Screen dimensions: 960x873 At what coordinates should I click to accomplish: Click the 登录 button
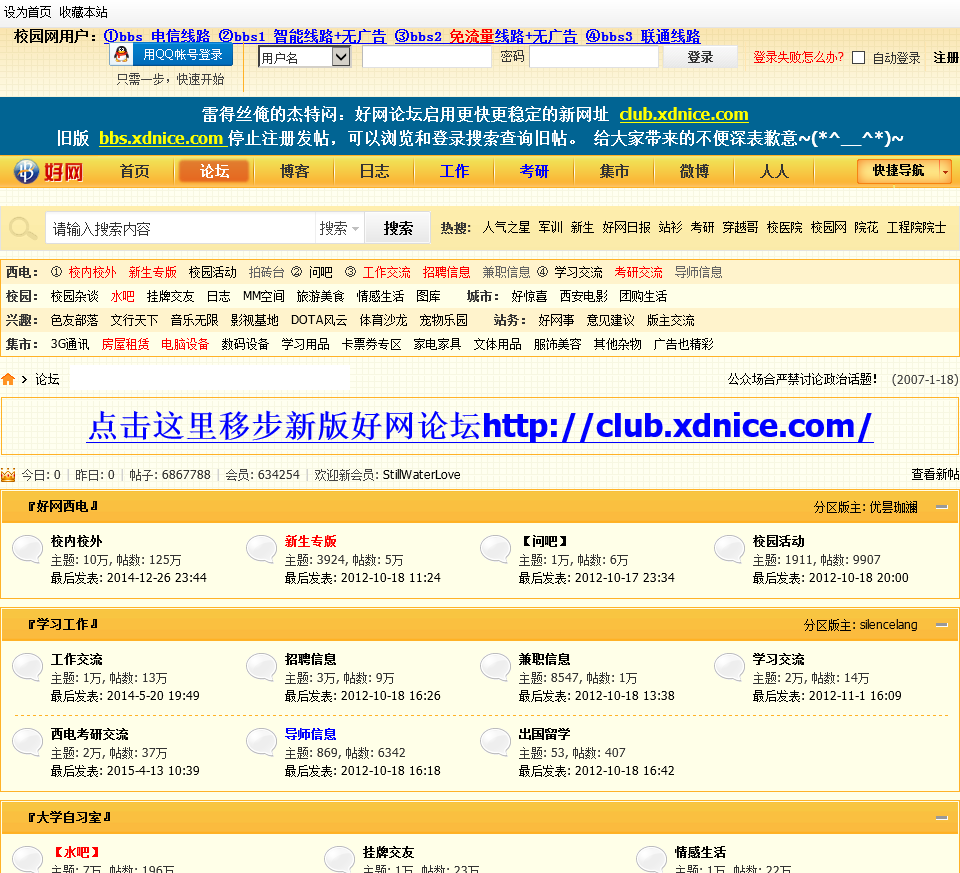[700, 57]
